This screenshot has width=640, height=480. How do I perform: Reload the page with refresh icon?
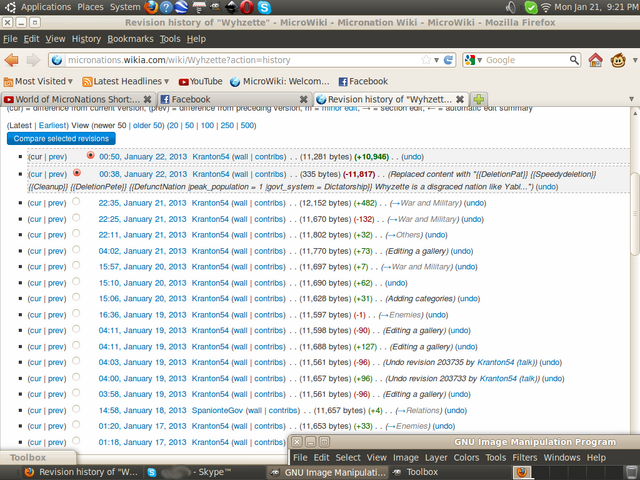[448, 60]
